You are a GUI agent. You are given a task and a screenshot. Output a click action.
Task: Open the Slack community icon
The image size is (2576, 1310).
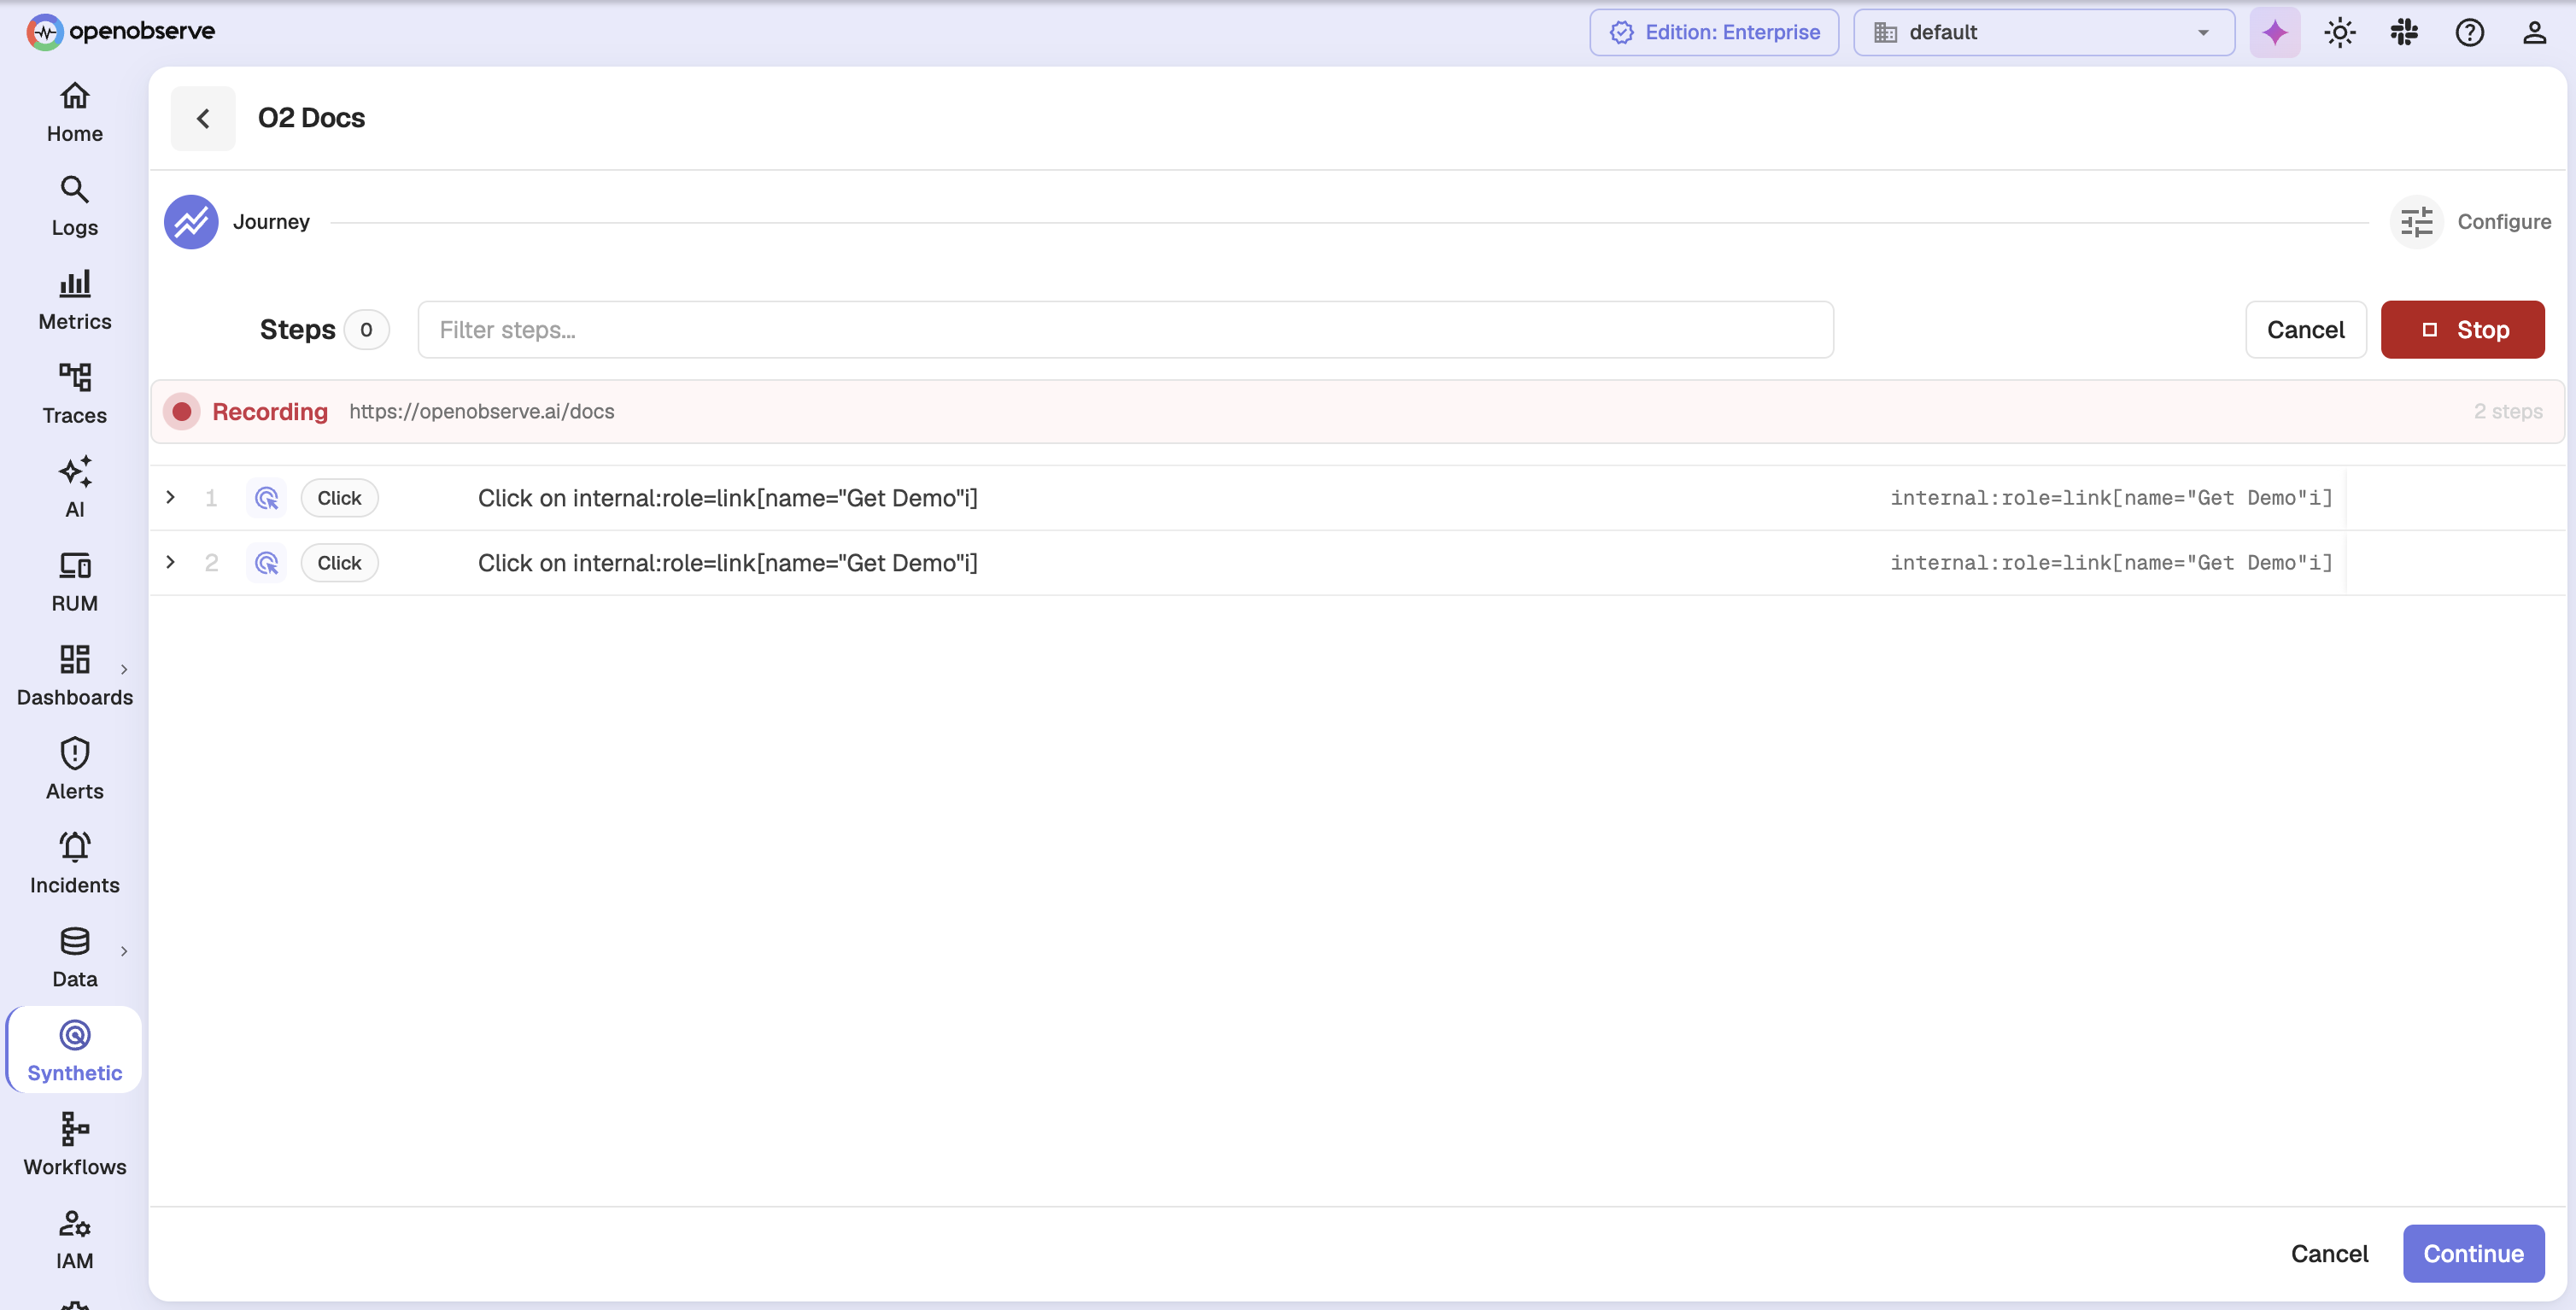2405,32
